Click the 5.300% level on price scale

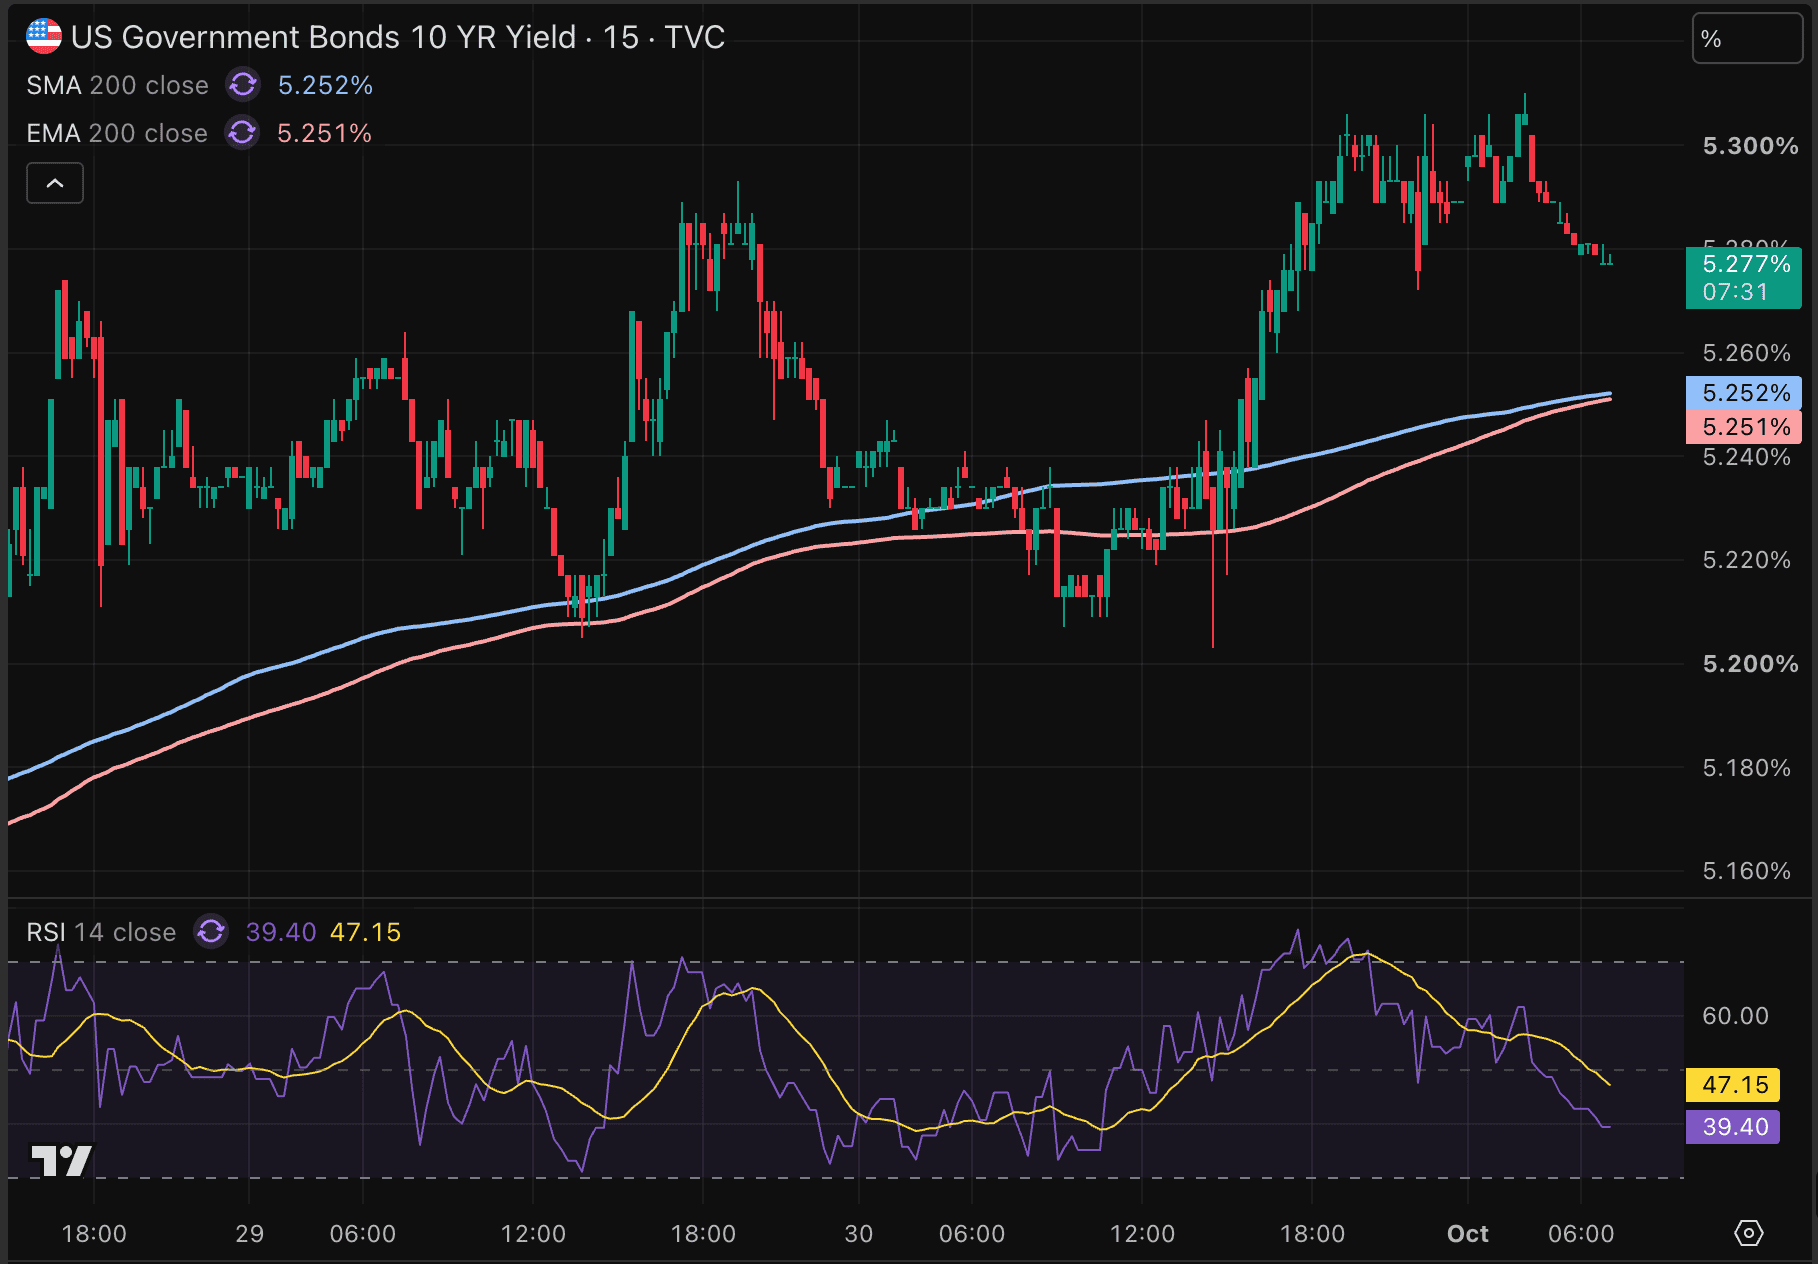1750,146
